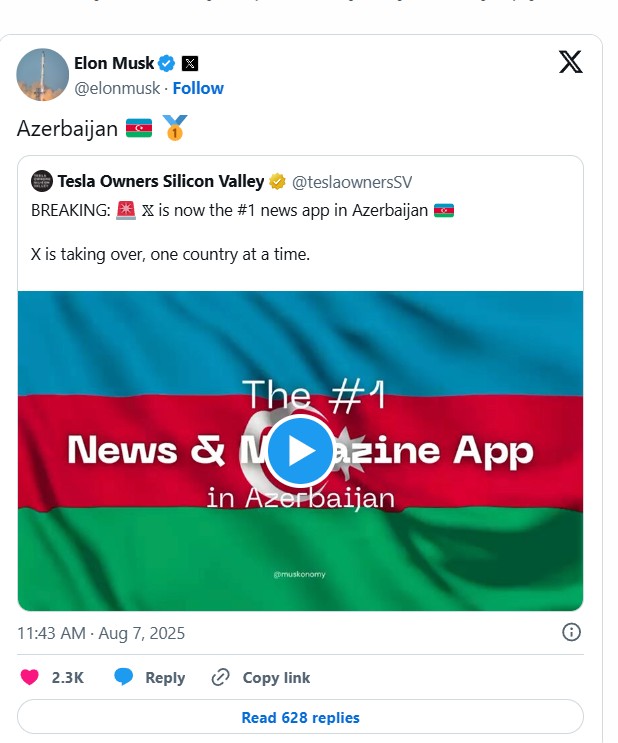Image resolution: width=618 pixels, height=743 pixels.
Task: Open Tesla Owners Silicon Valley account name
Action: coord(161,181)
